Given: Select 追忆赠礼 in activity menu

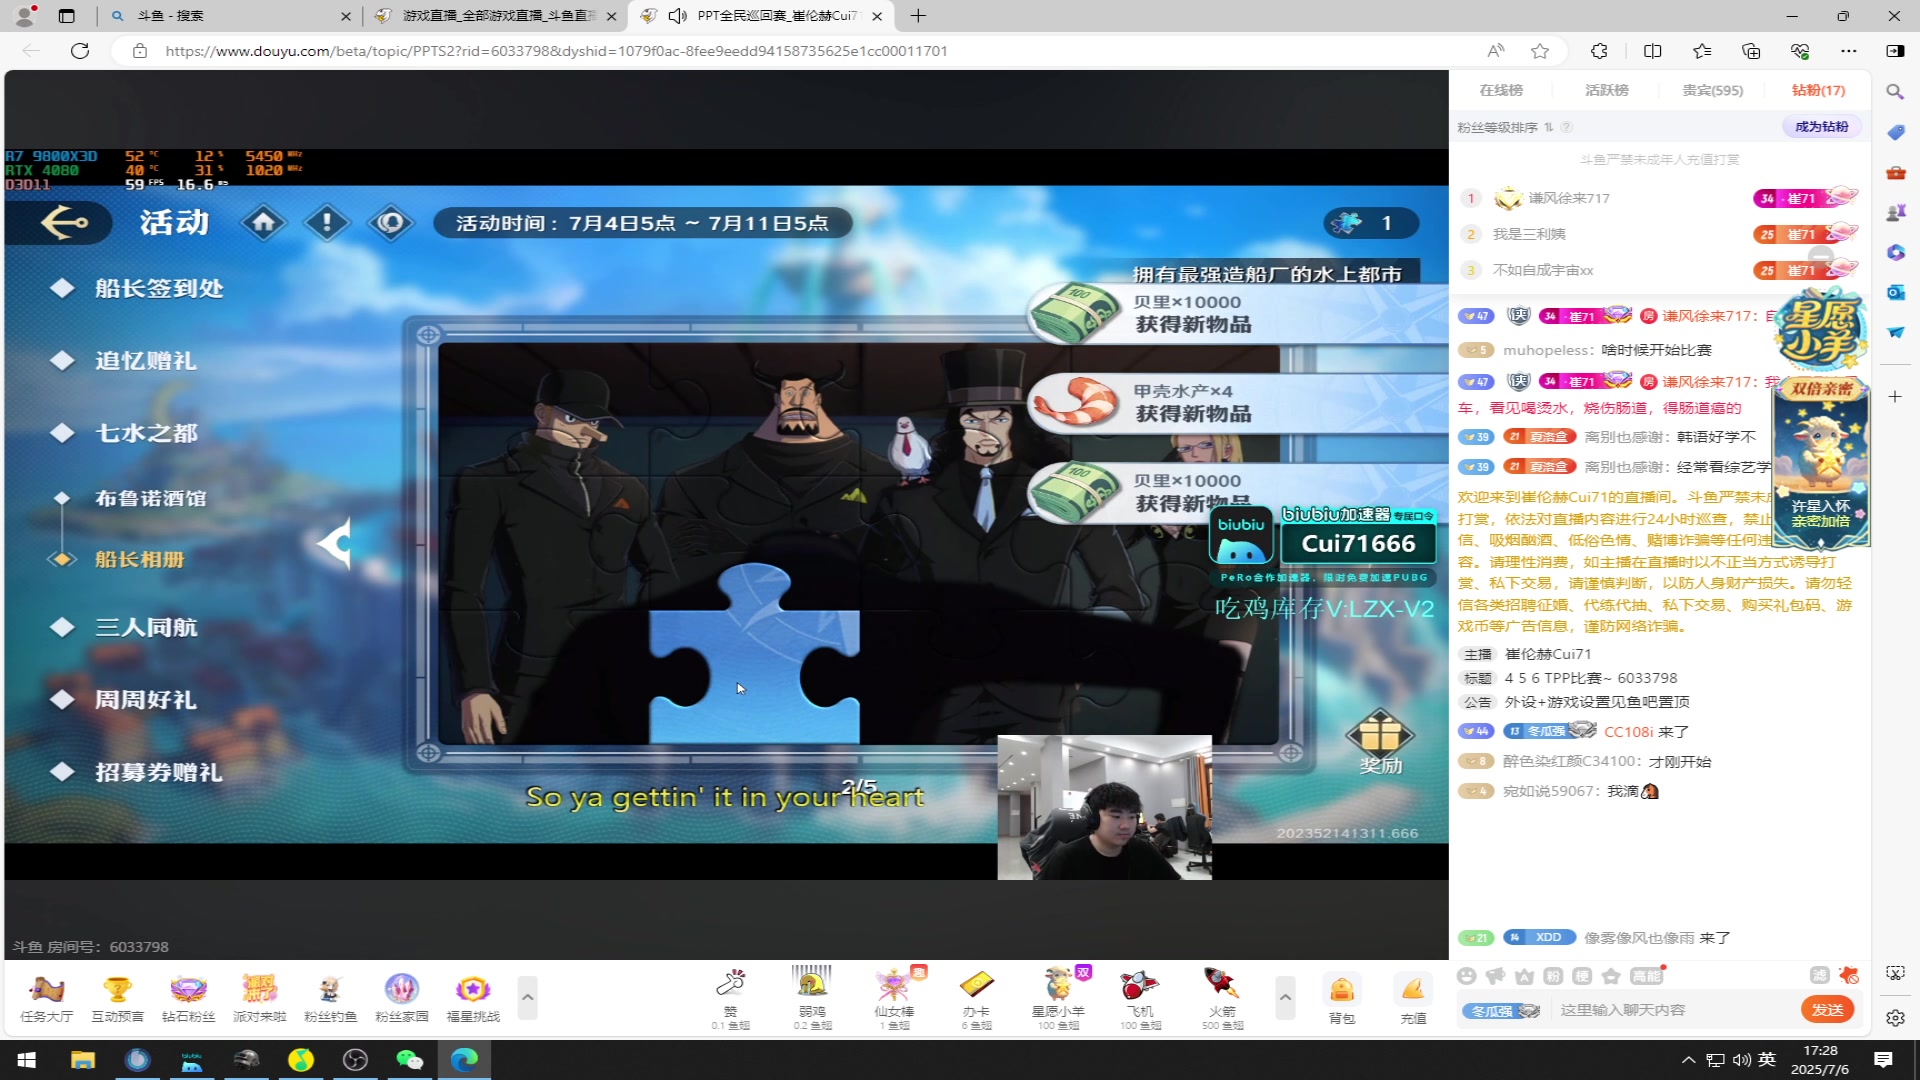Looking at the screenshot, I should pyautogui.click(x=146, y=360).
